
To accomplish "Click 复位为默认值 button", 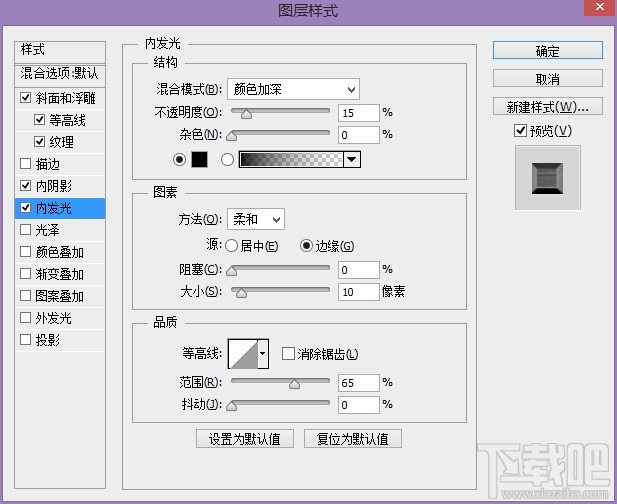I will click(x=353, y=439).
